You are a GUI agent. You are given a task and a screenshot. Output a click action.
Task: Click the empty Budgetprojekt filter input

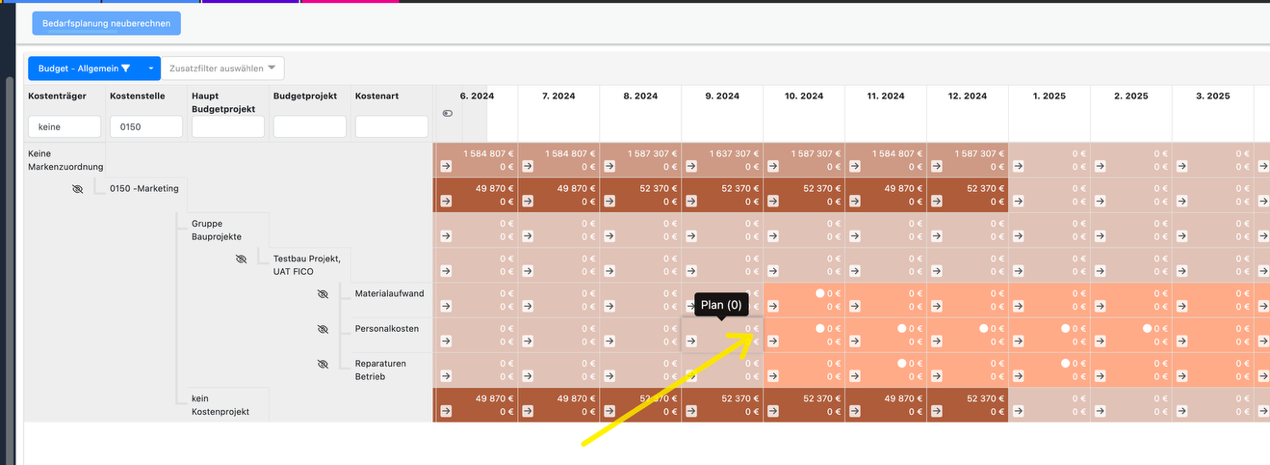[x=309, y=127]
